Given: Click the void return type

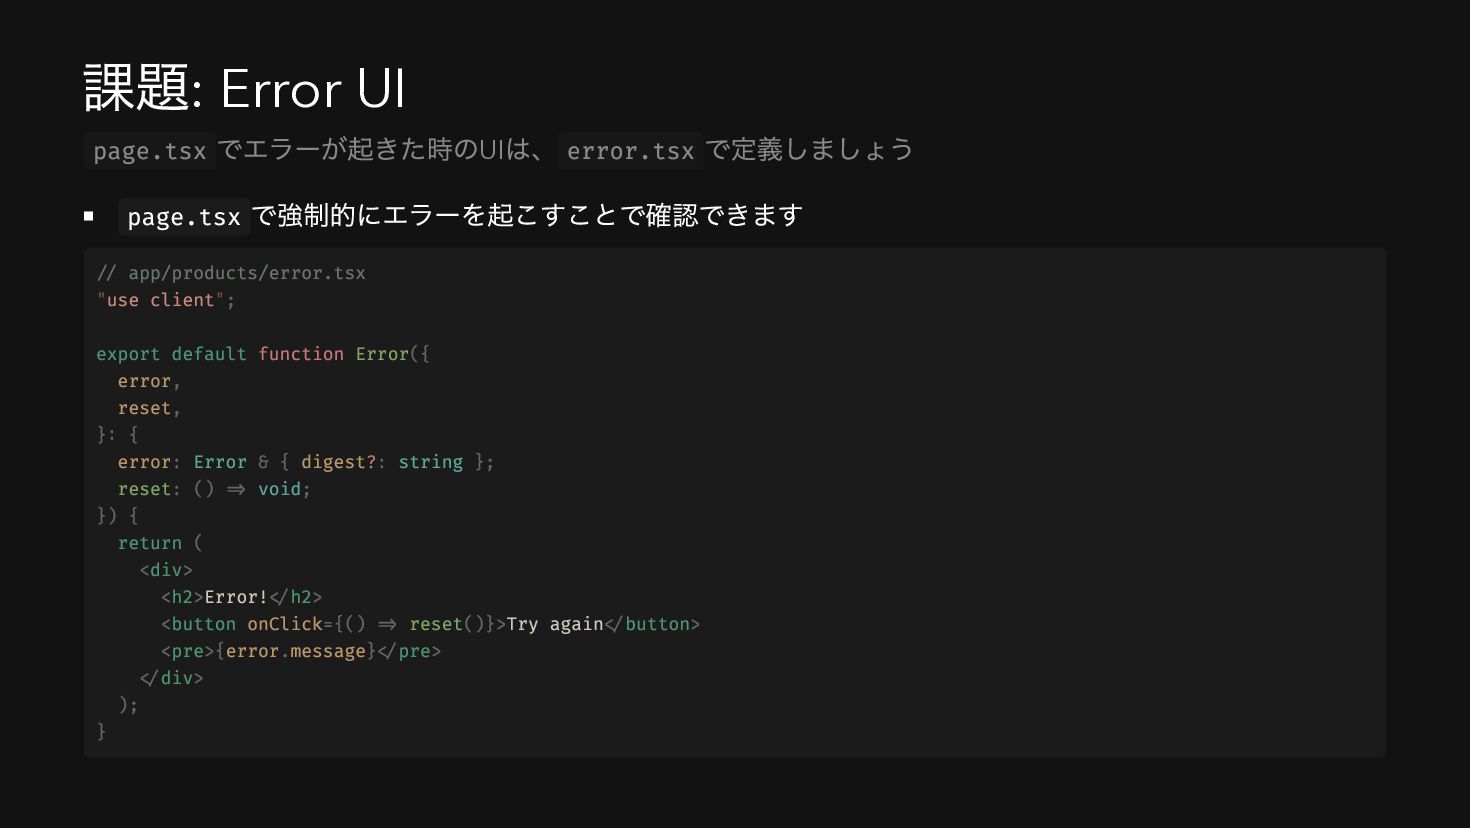Looking at the screenshot, I should click(x=279, y=489).
